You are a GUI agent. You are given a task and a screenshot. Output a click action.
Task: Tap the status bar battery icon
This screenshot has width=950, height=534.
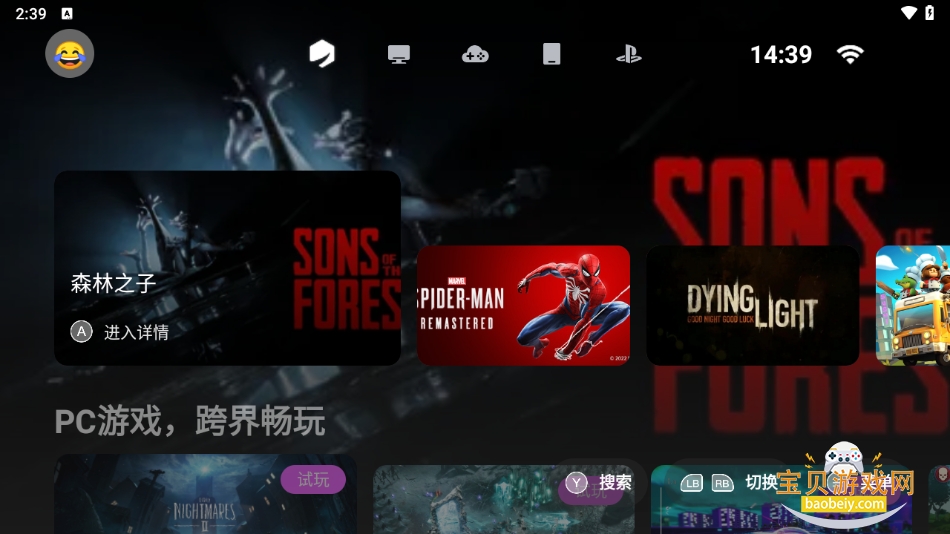coord(929,13)
